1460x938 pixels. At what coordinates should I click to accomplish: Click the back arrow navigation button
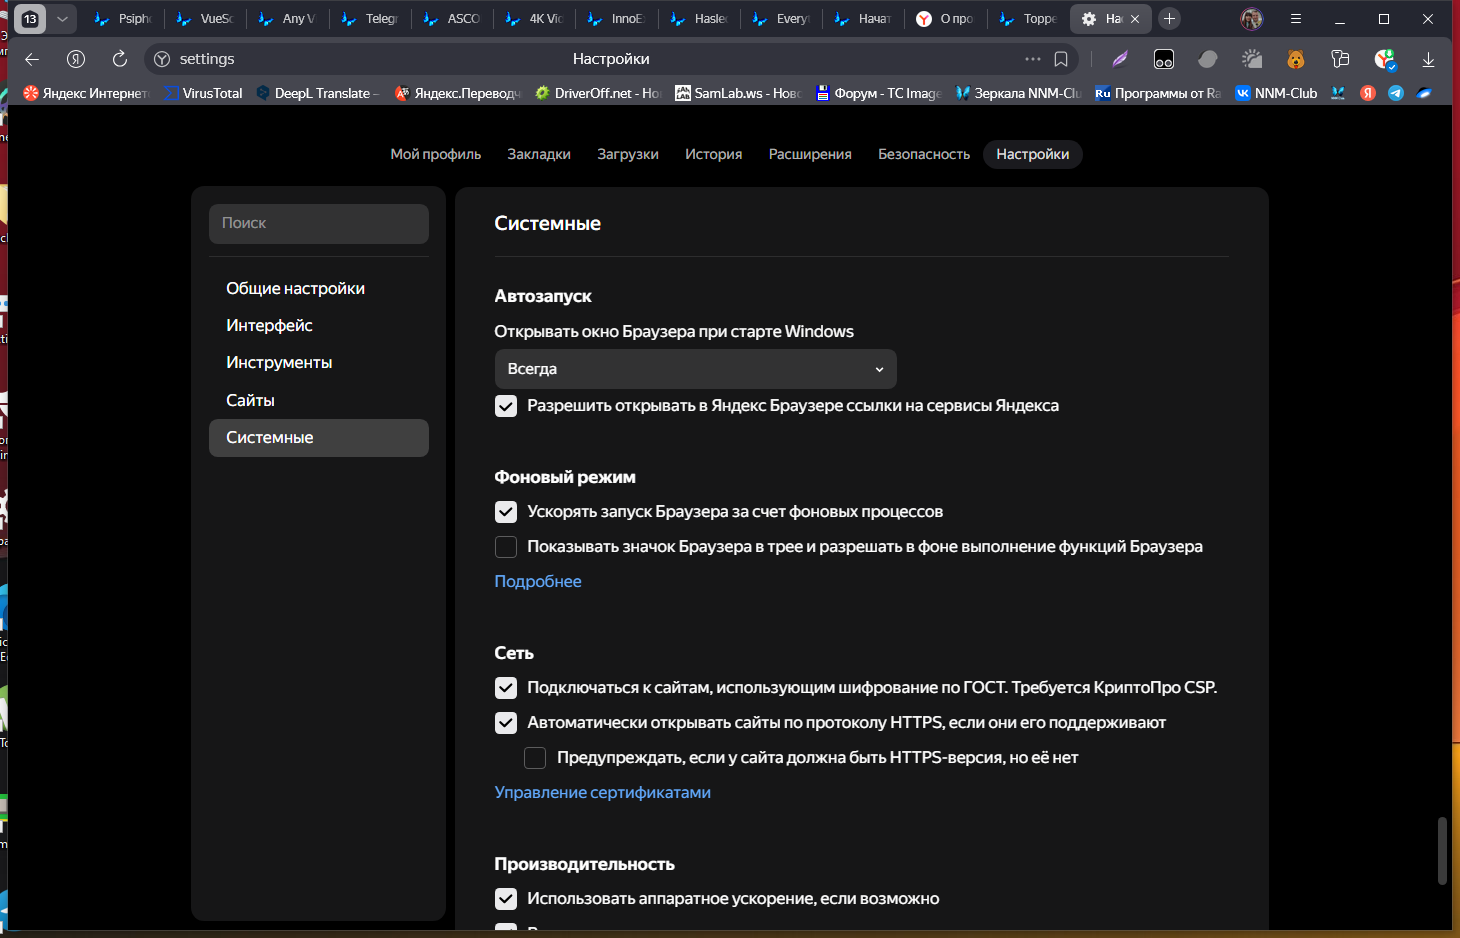32,59
